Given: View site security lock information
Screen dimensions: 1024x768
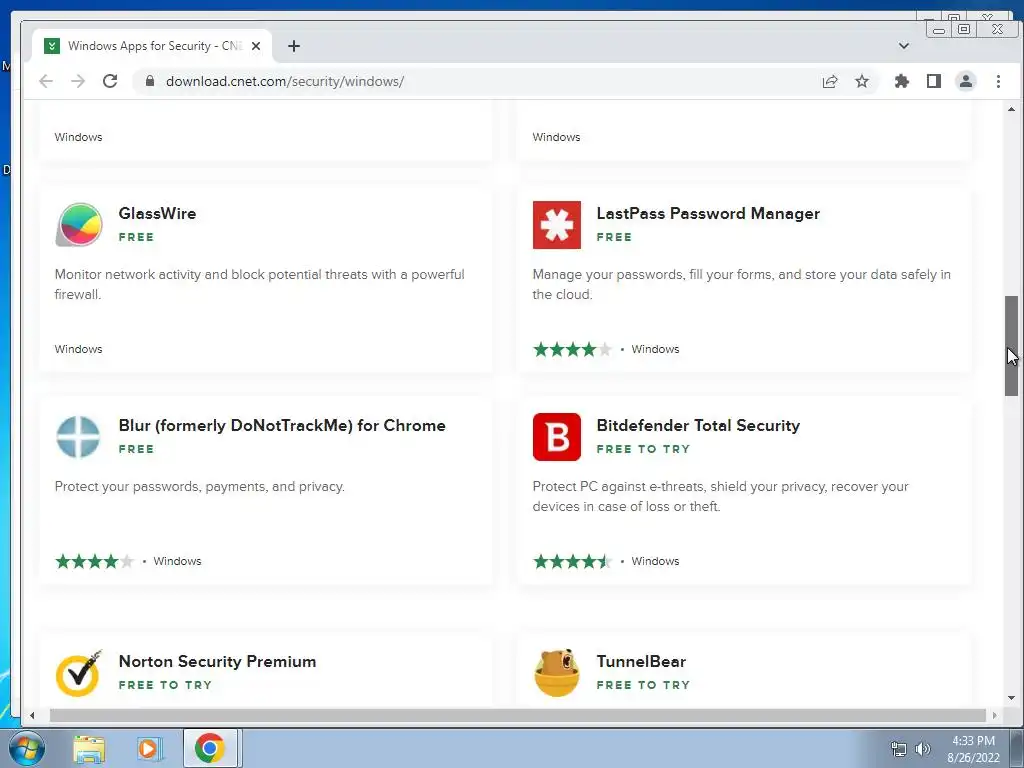Looking at the screenshot, I should [x=150, y=81].
